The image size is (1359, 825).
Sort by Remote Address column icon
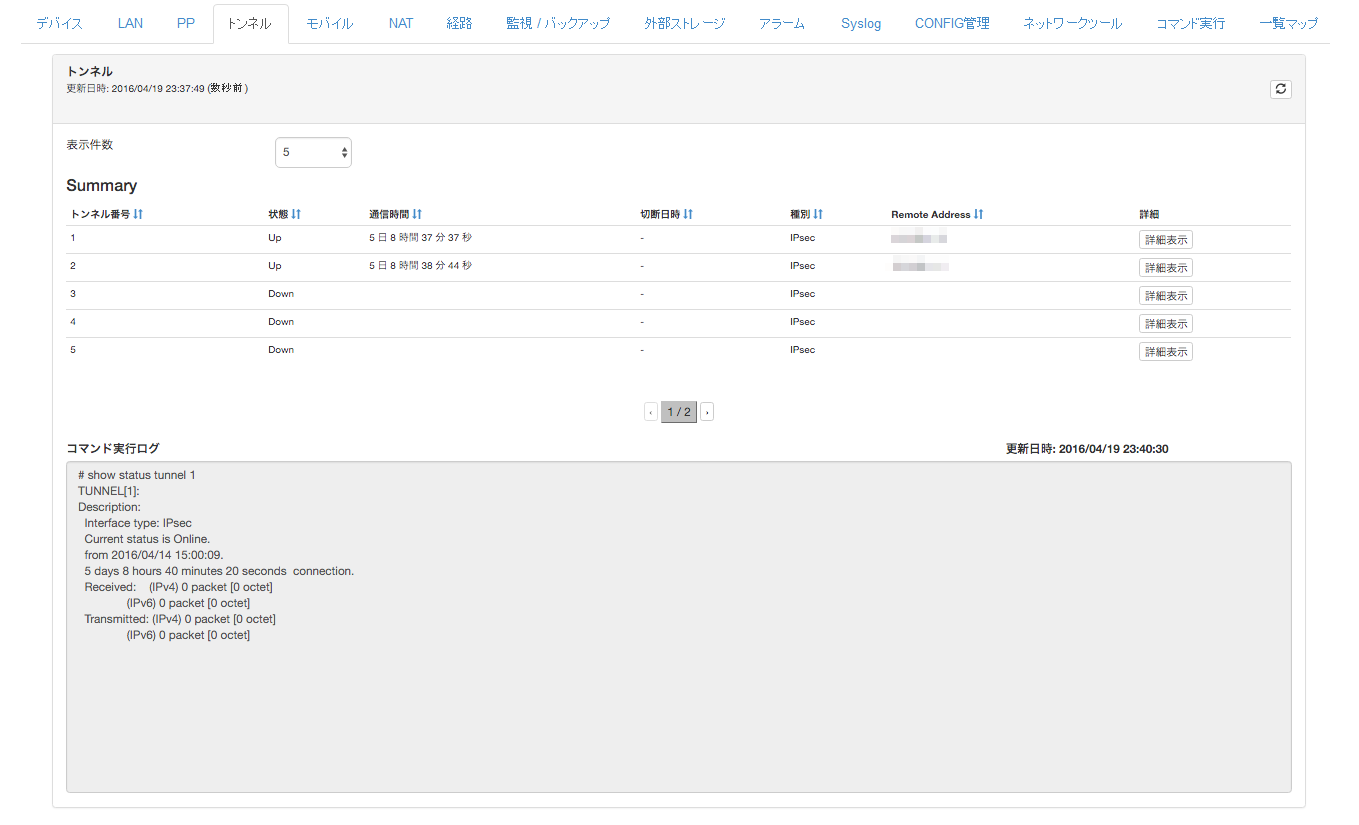[979, 214]
